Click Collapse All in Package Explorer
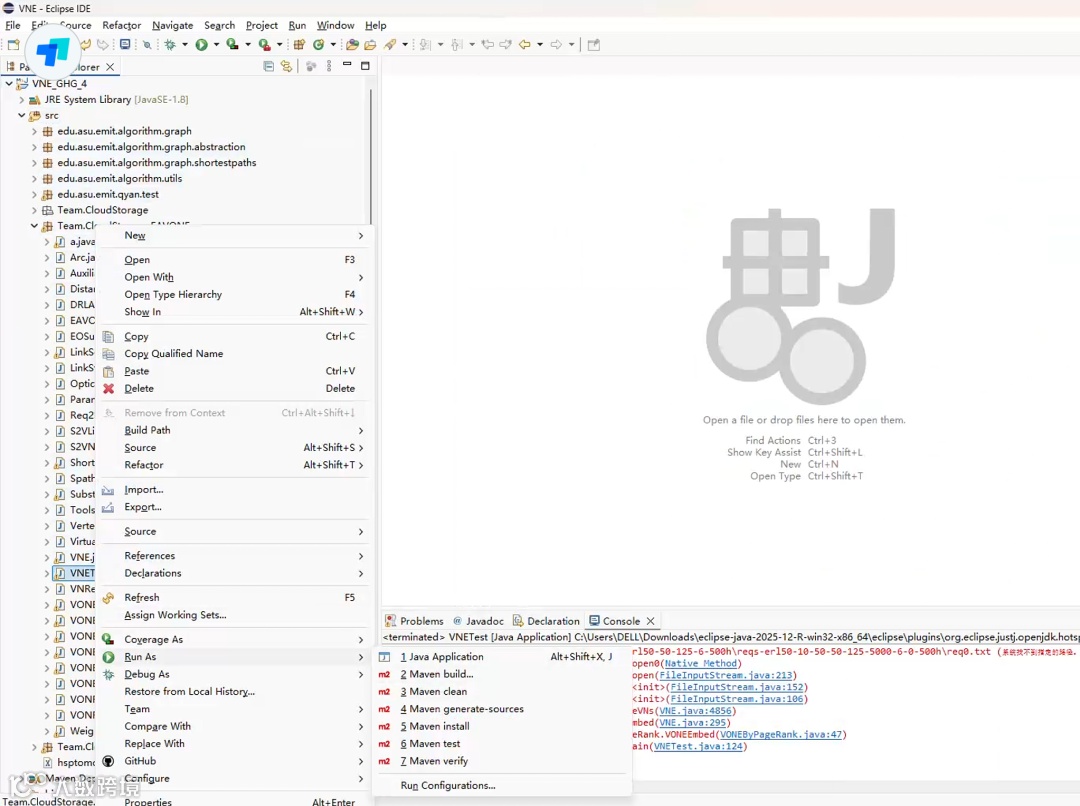 [269, 66]
